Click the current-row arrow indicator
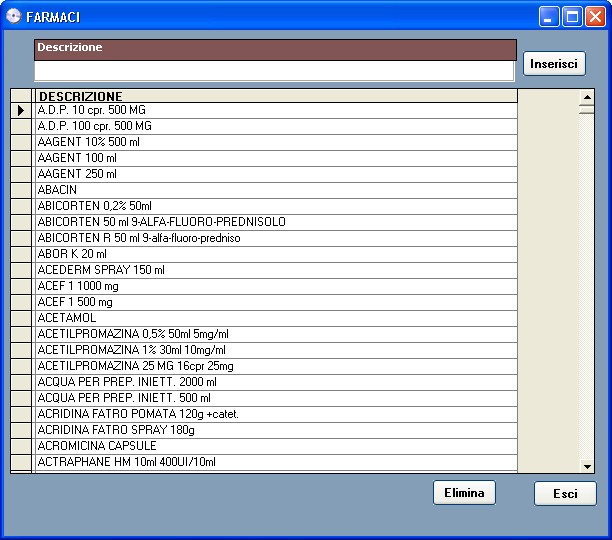The height and width of the screenshot is (540, 612). pyautogui.click(x=21, y=111)
